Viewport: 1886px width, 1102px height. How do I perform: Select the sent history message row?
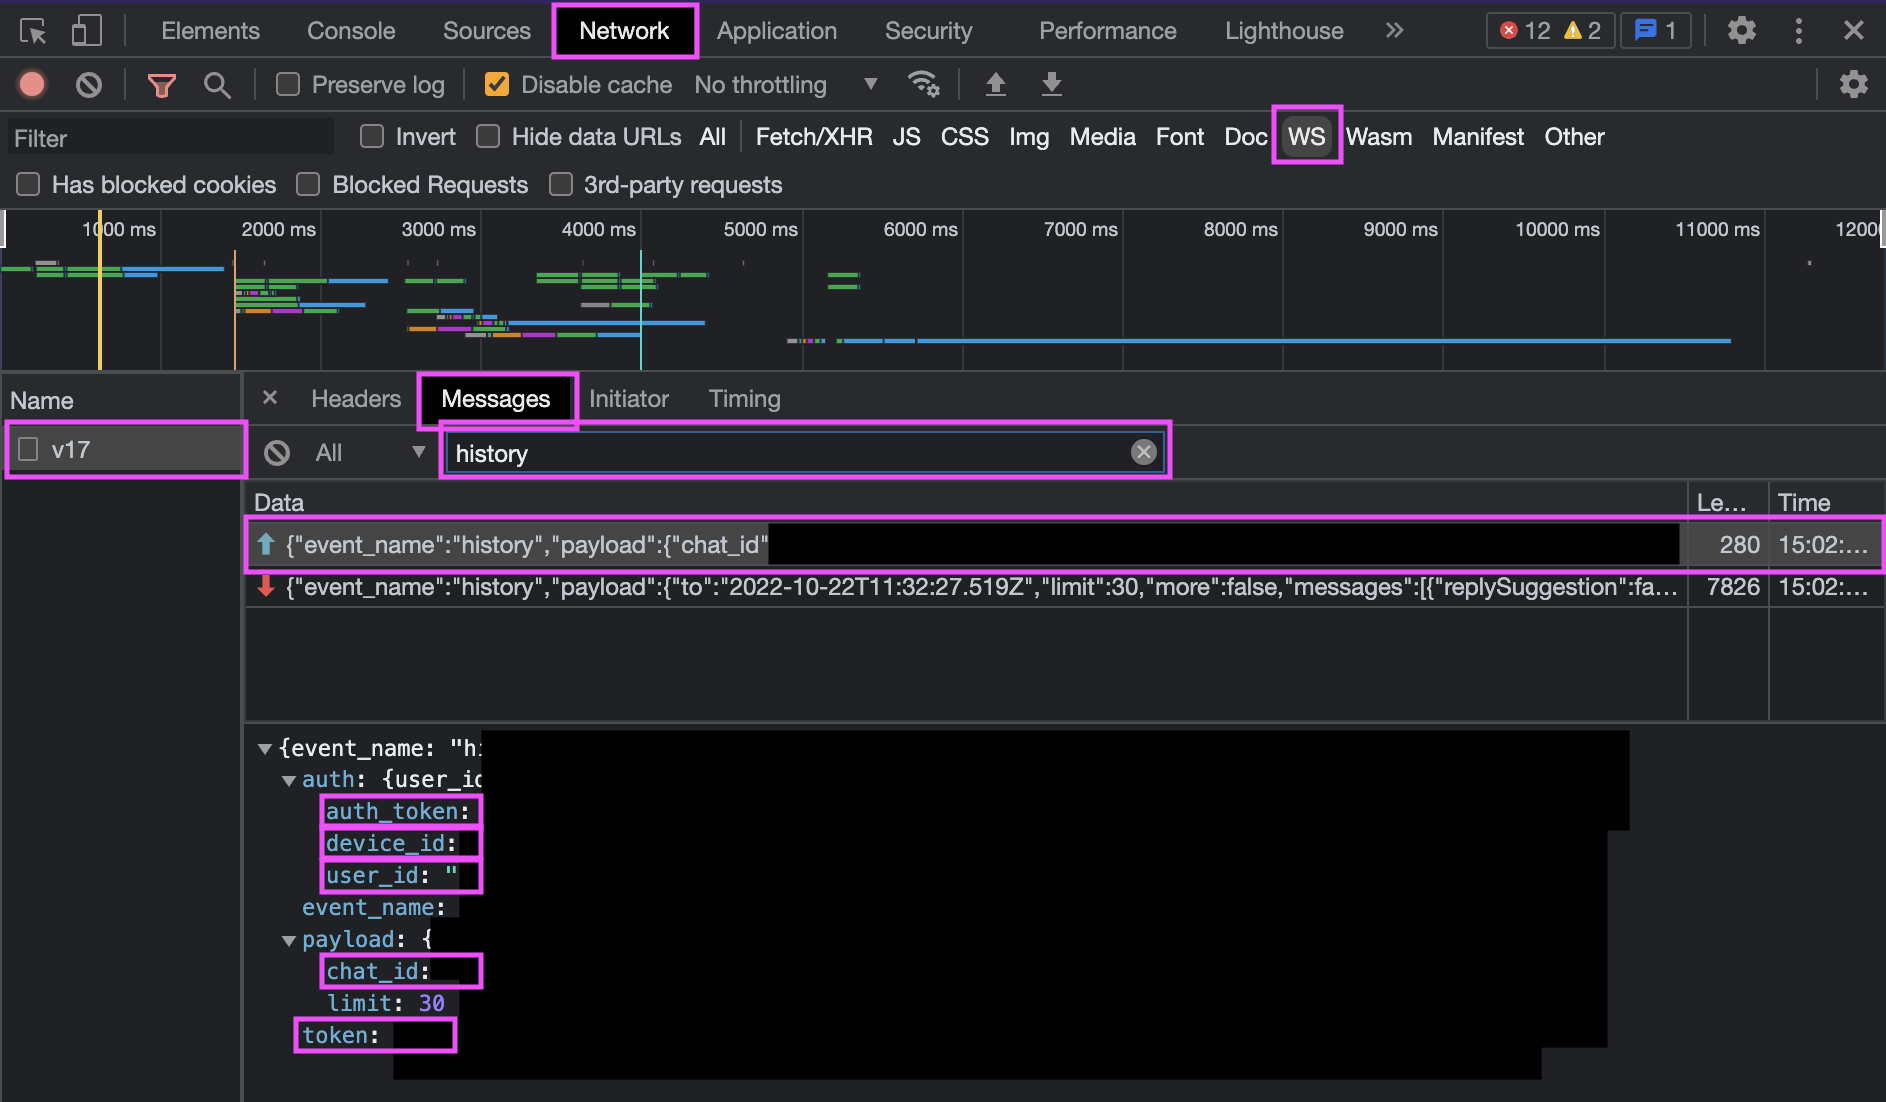click(x=1064, y=545)
